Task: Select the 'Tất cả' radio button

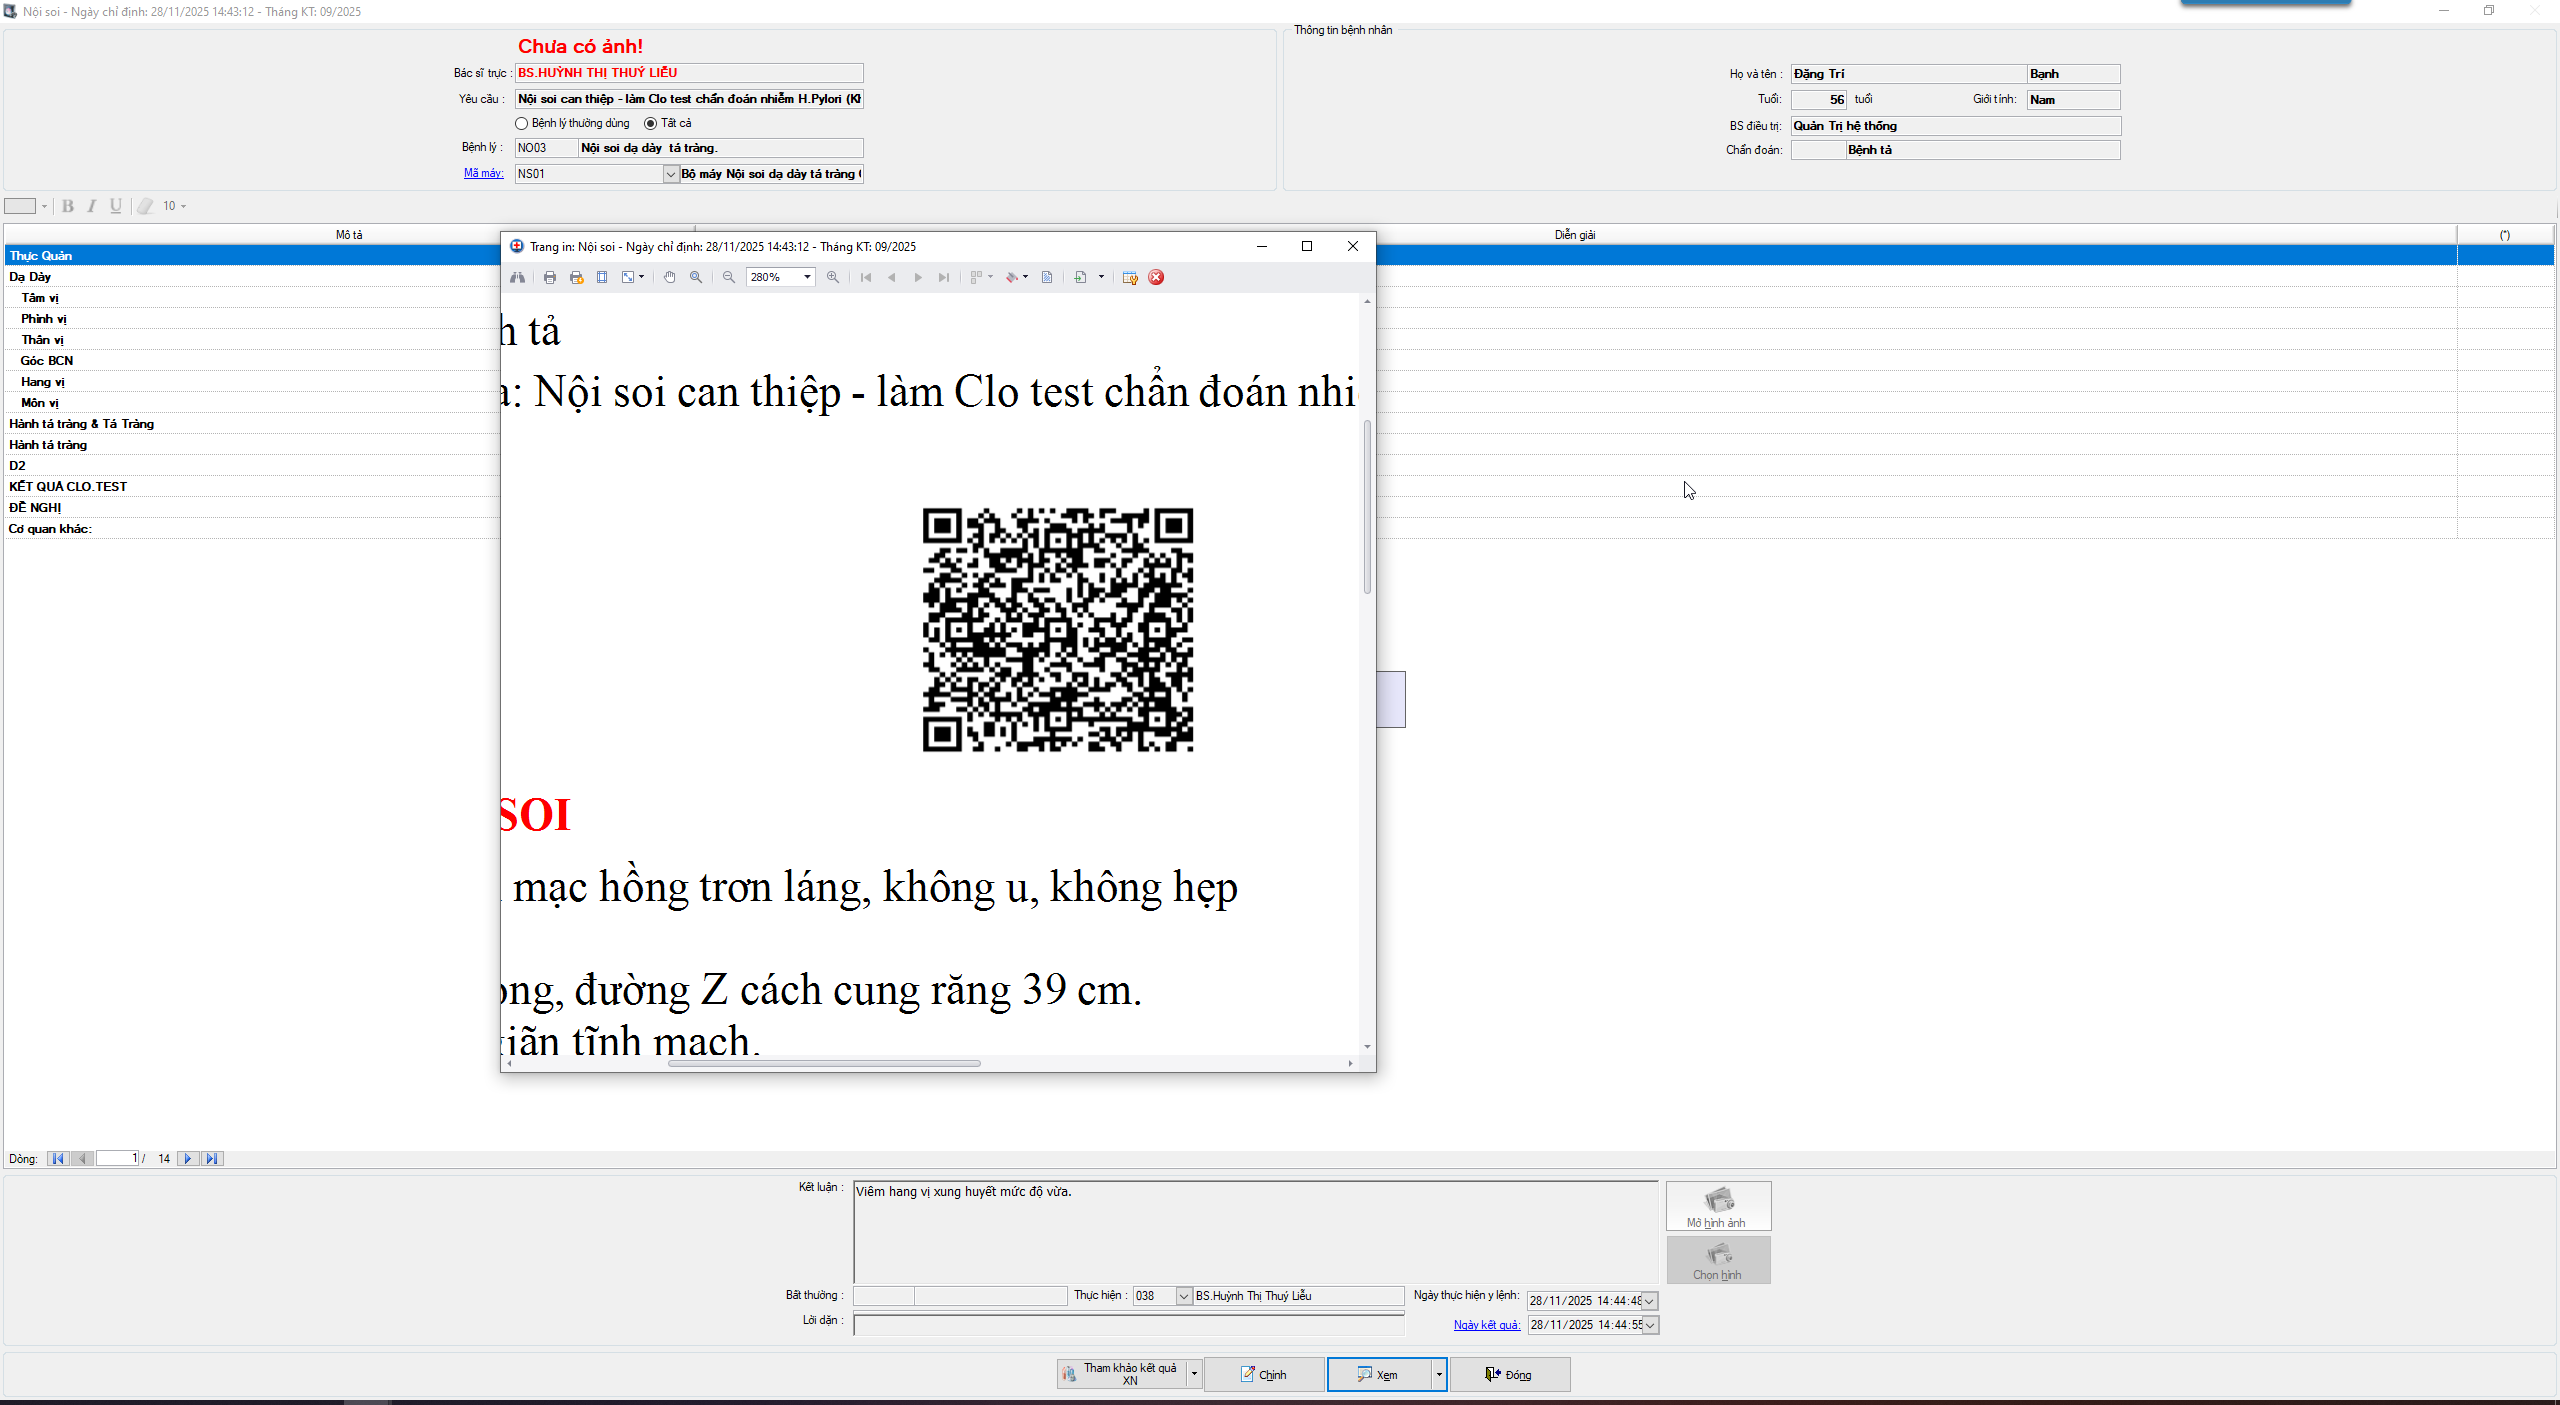Action: [651, 123]
